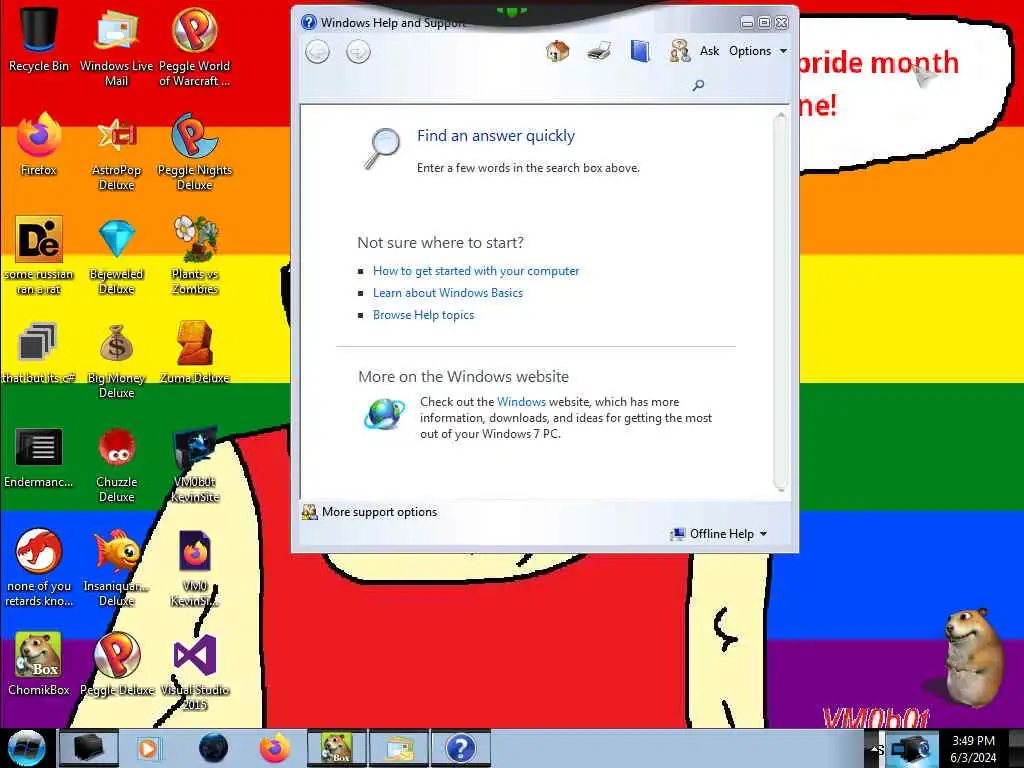The width and height of the screenshot is (1024, 768).
Task: Select the Firefox desktop shortcut
Action: click(39, 144)
